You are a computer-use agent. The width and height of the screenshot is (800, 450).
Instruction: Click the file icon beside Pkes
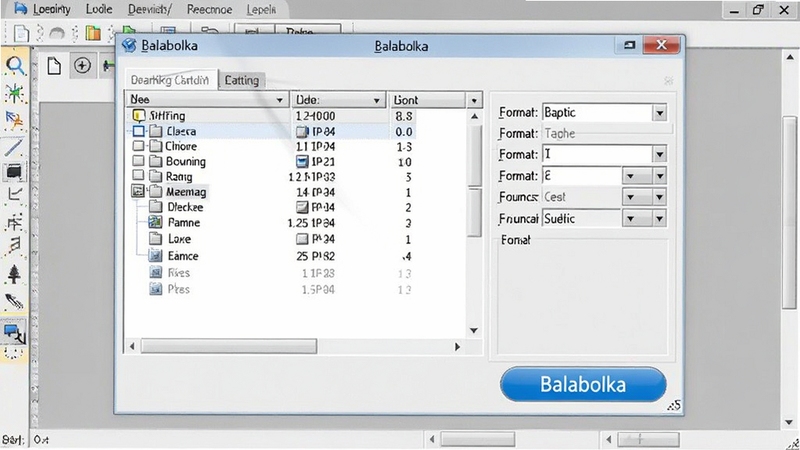coord(155,289)
